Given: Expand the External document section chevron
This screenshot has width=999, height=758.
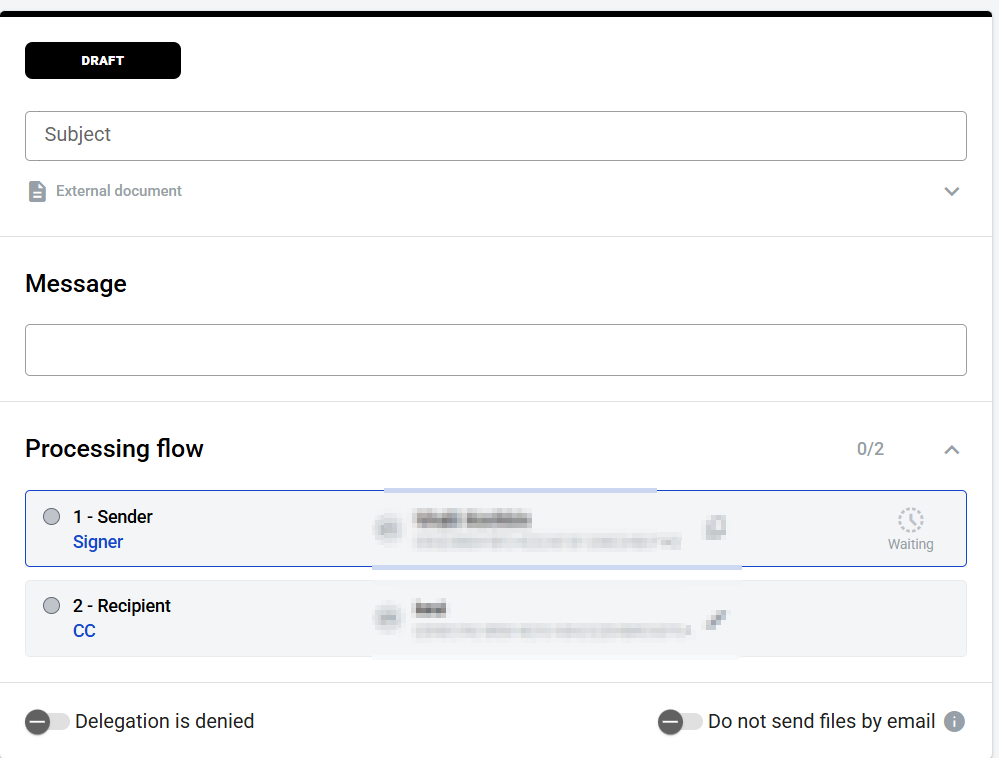Looking at the screenshot, I should coord(951,191).
